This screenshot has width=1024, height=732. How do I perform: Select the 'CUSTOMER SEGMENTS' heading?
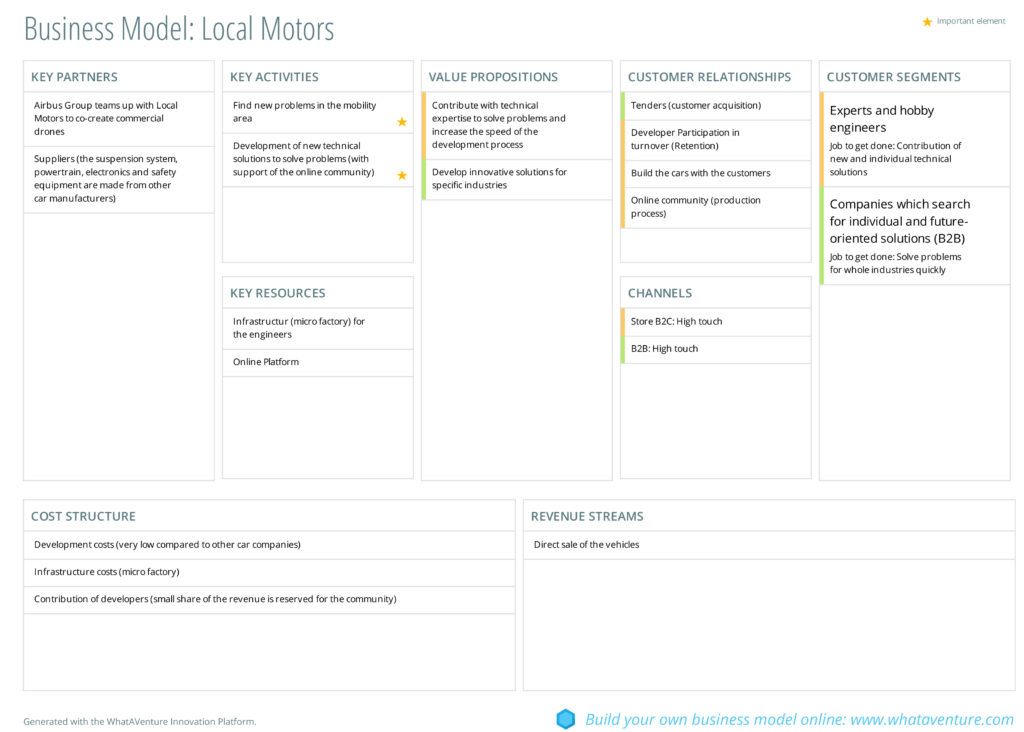click(x=893, y=77)
